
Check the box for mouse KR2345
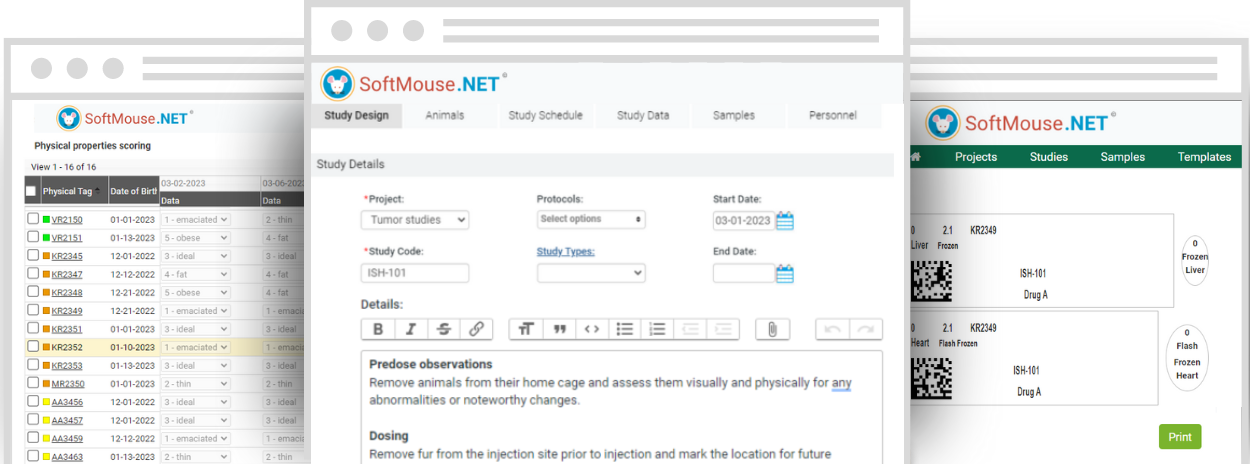(33, 256)
